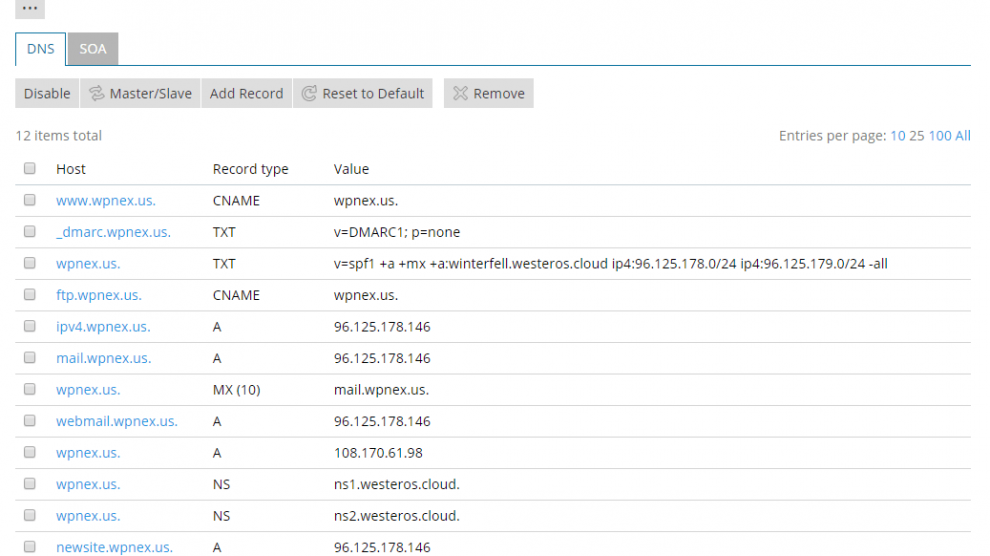Open the ipv4.wpnex.us. host record
The height and width of the screenshot is (556, 990).
click(103, 326)
